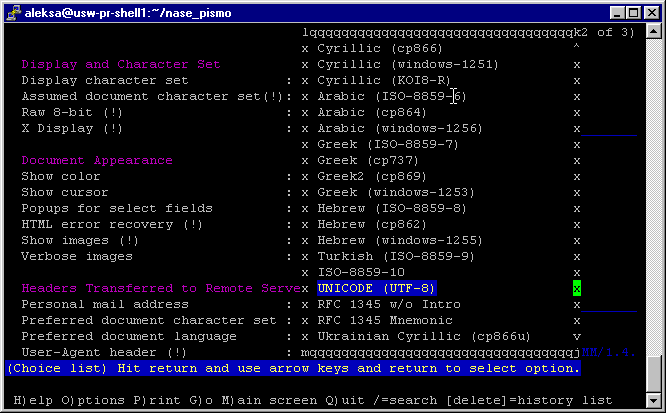
Task: Maximize the terminal window
Action: point(631,11)
